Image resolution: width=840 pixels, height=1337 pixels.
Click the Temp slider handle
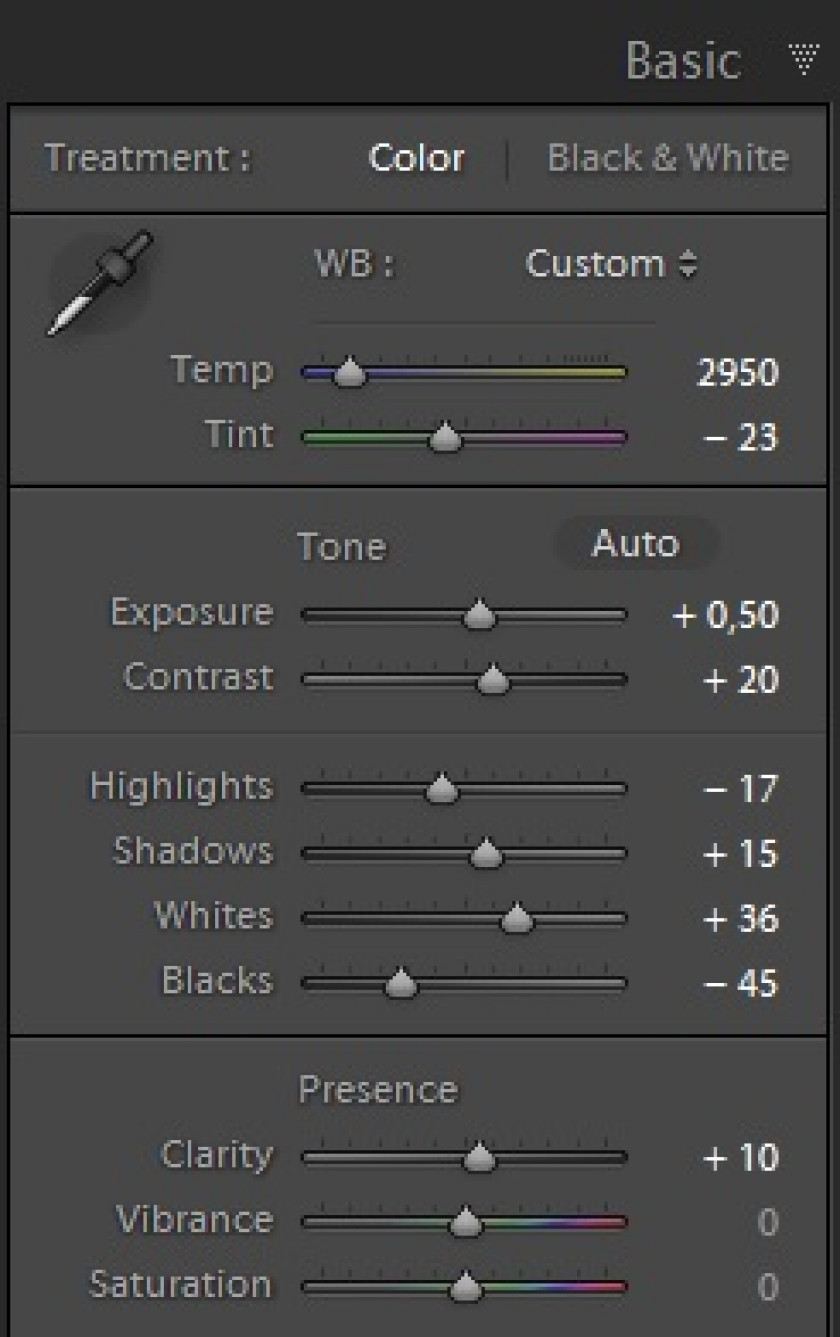click(x=349, y=373)
